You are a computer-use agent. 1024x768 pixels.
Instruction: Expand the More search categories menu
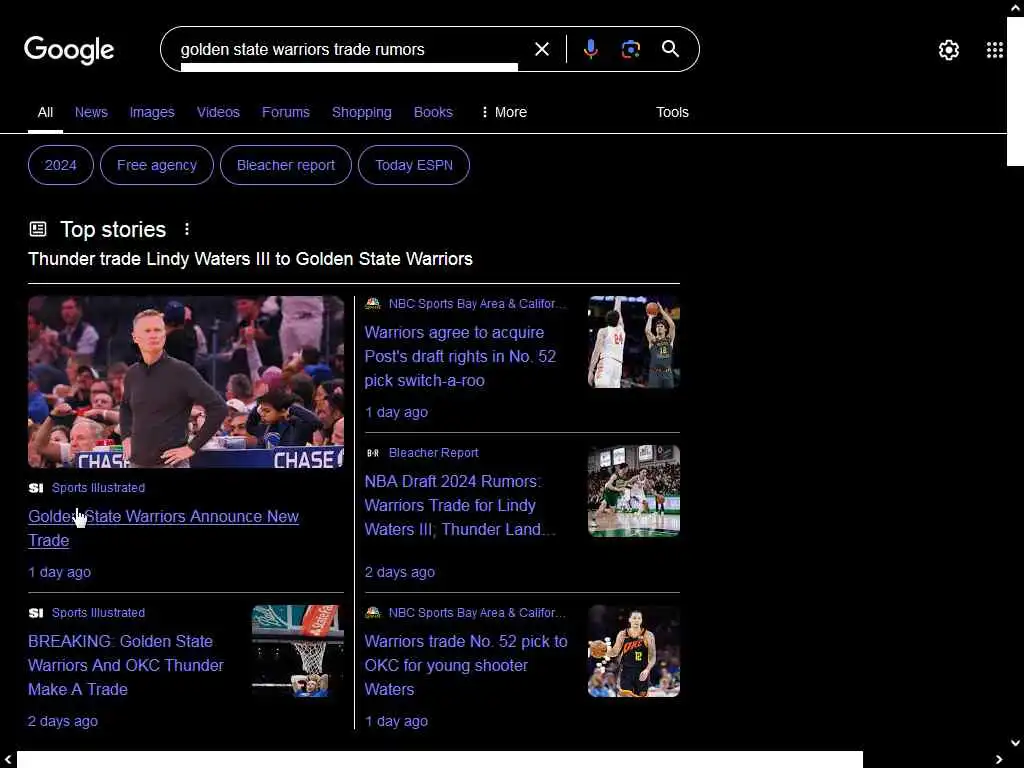click(504, 112)
